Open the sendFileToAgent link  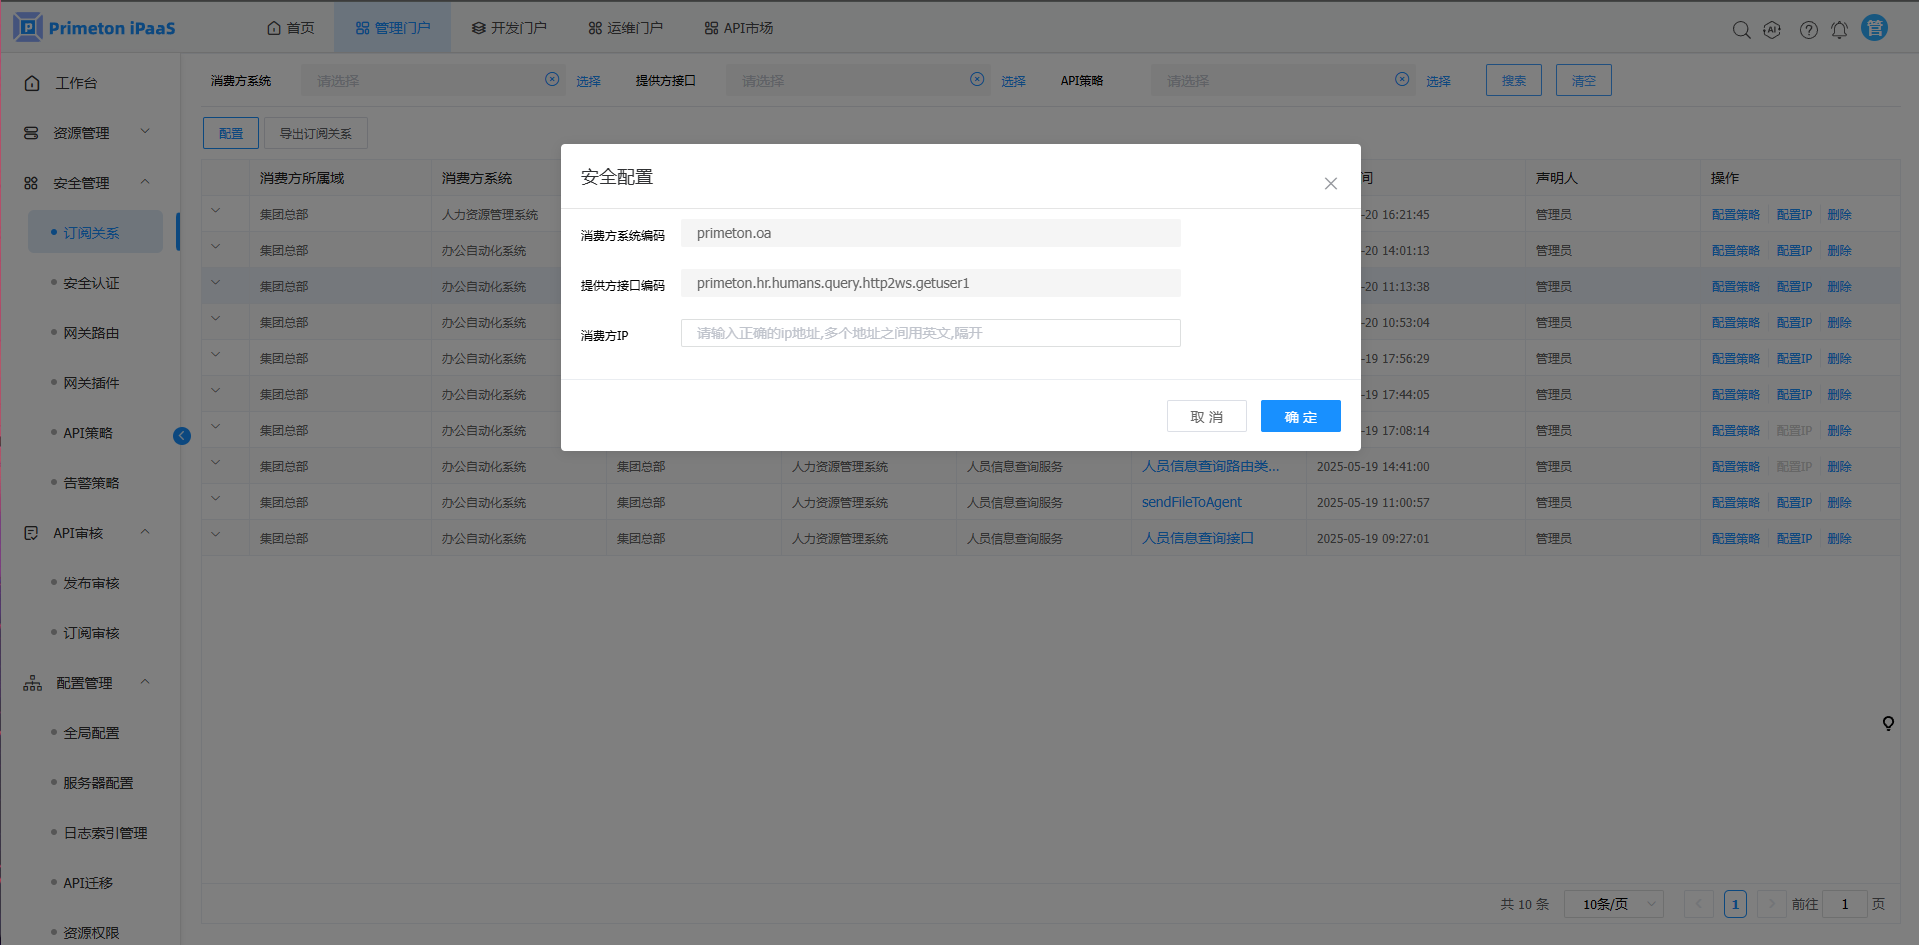pyautogui.click(x=1191, y=502)
